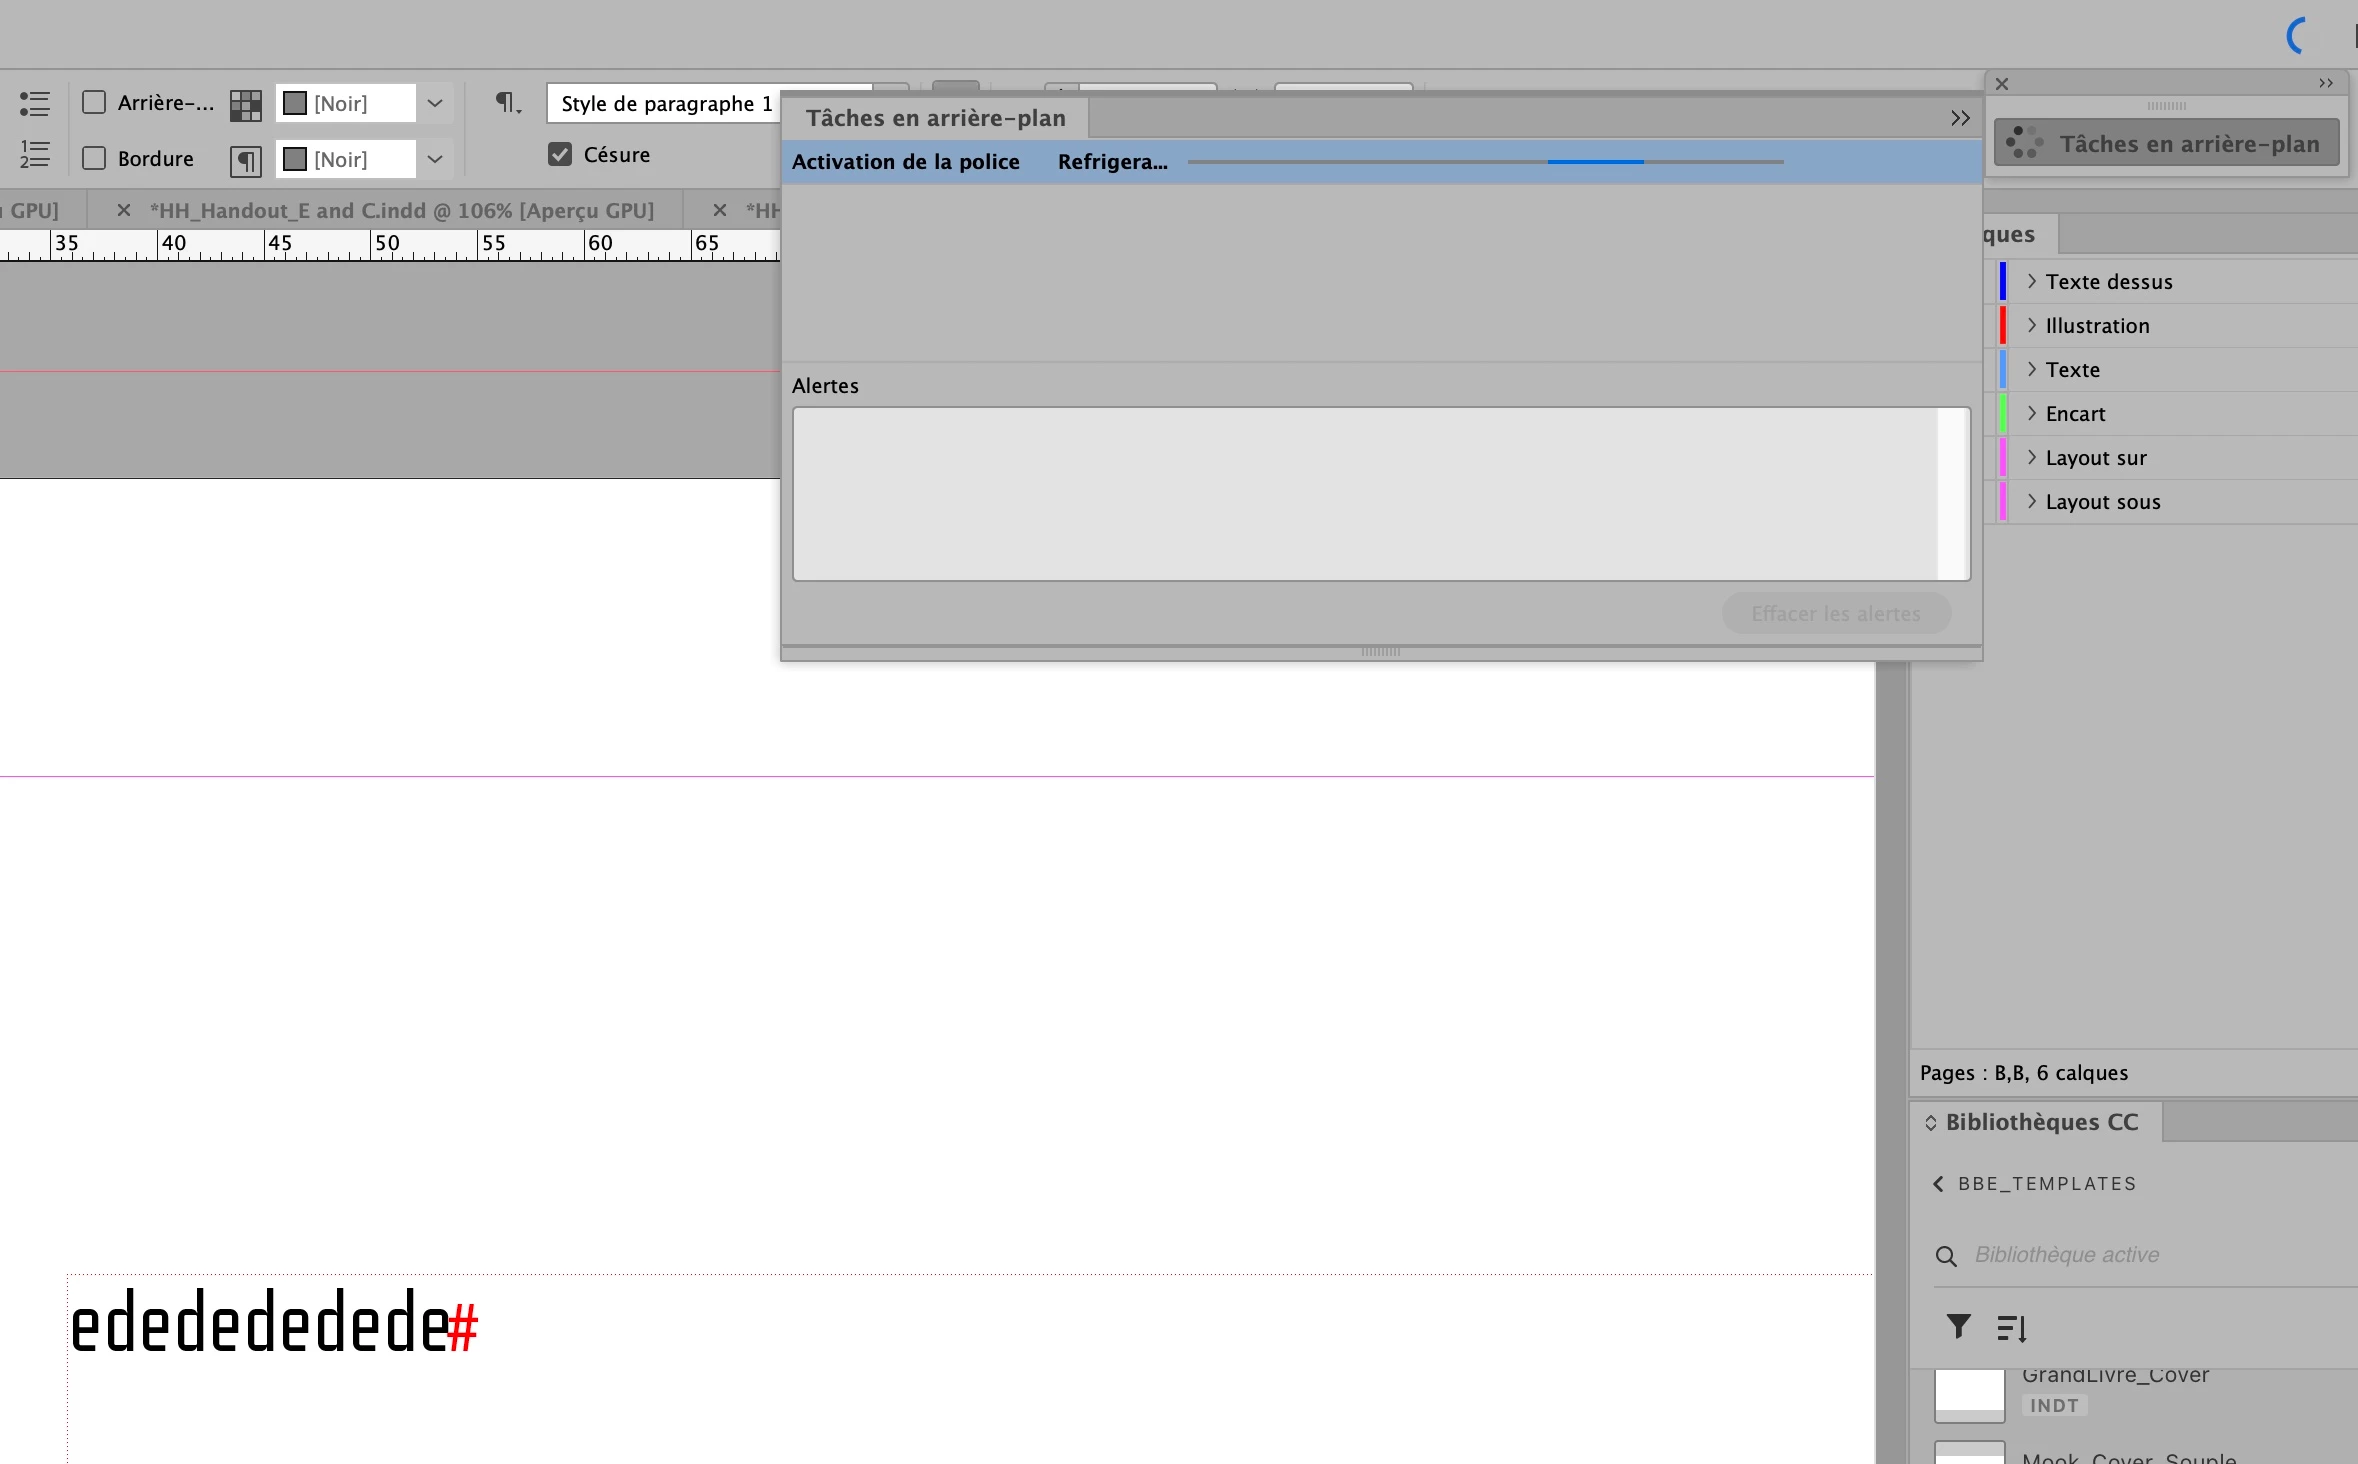Expand the Illustration layer
Screen dimensions: 2358x1464
coord(2032,326)
